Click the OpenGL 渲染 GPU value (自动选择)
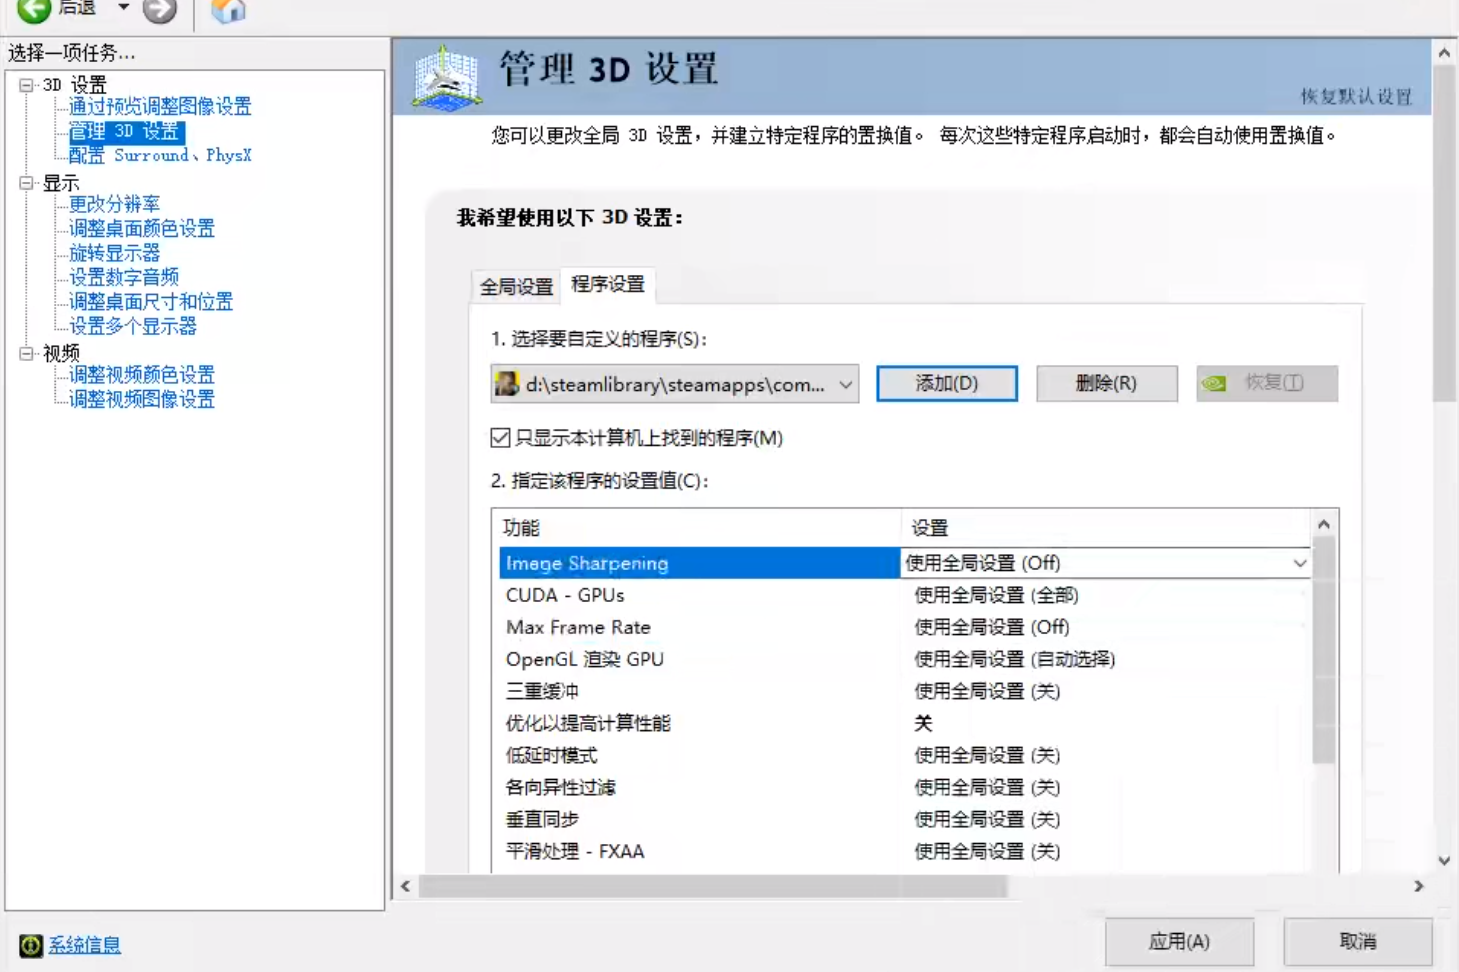Screen dimensions: 1459x972 (x=1015, y=659)
